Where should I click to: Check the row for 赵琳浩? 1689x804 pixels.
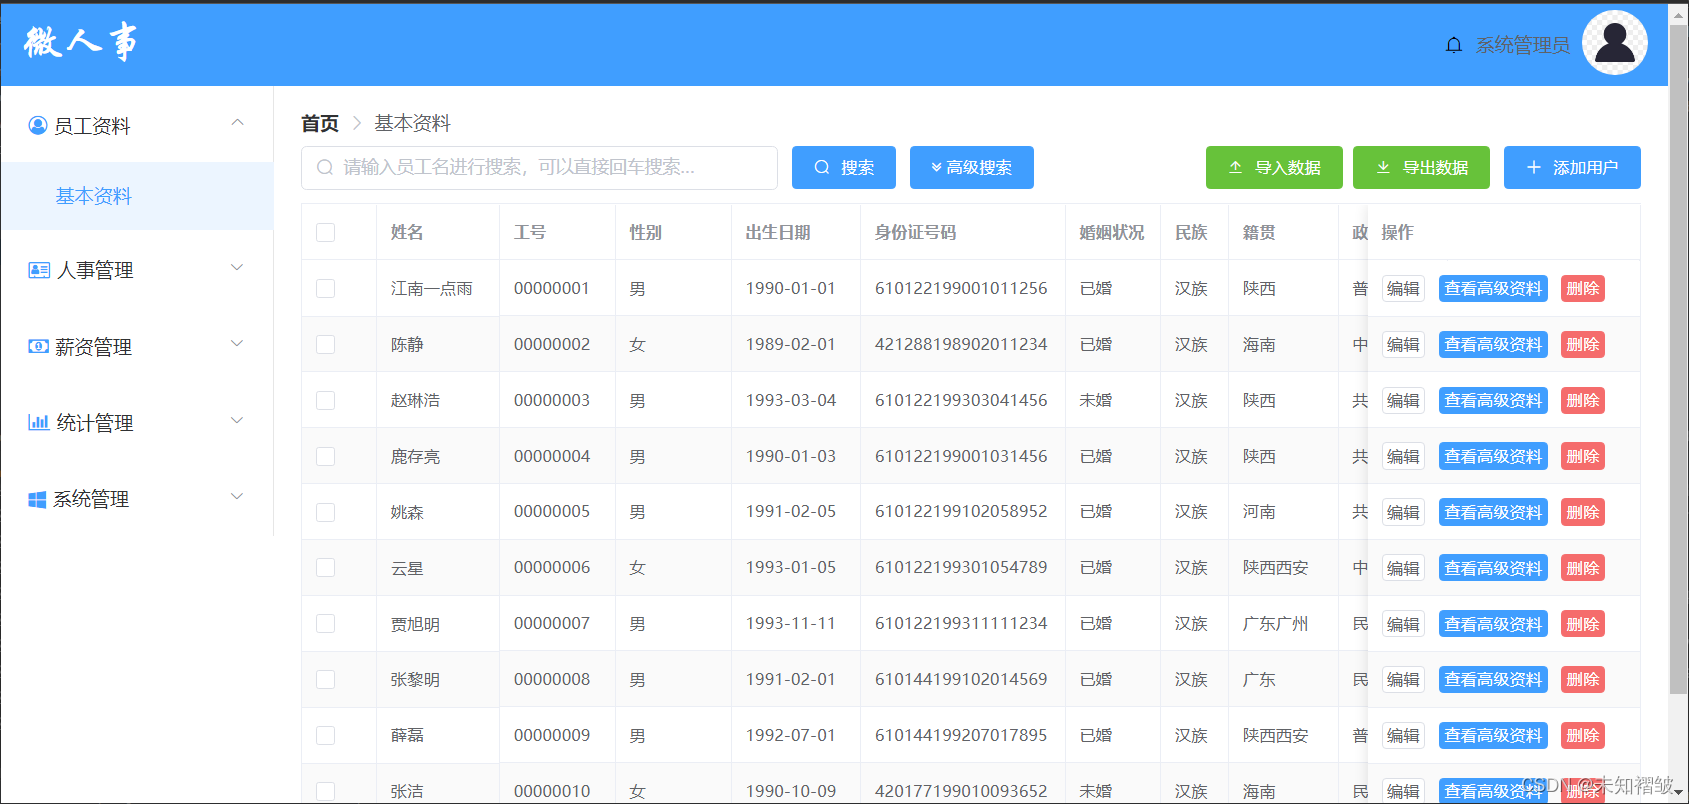click(x=325, y=400)
